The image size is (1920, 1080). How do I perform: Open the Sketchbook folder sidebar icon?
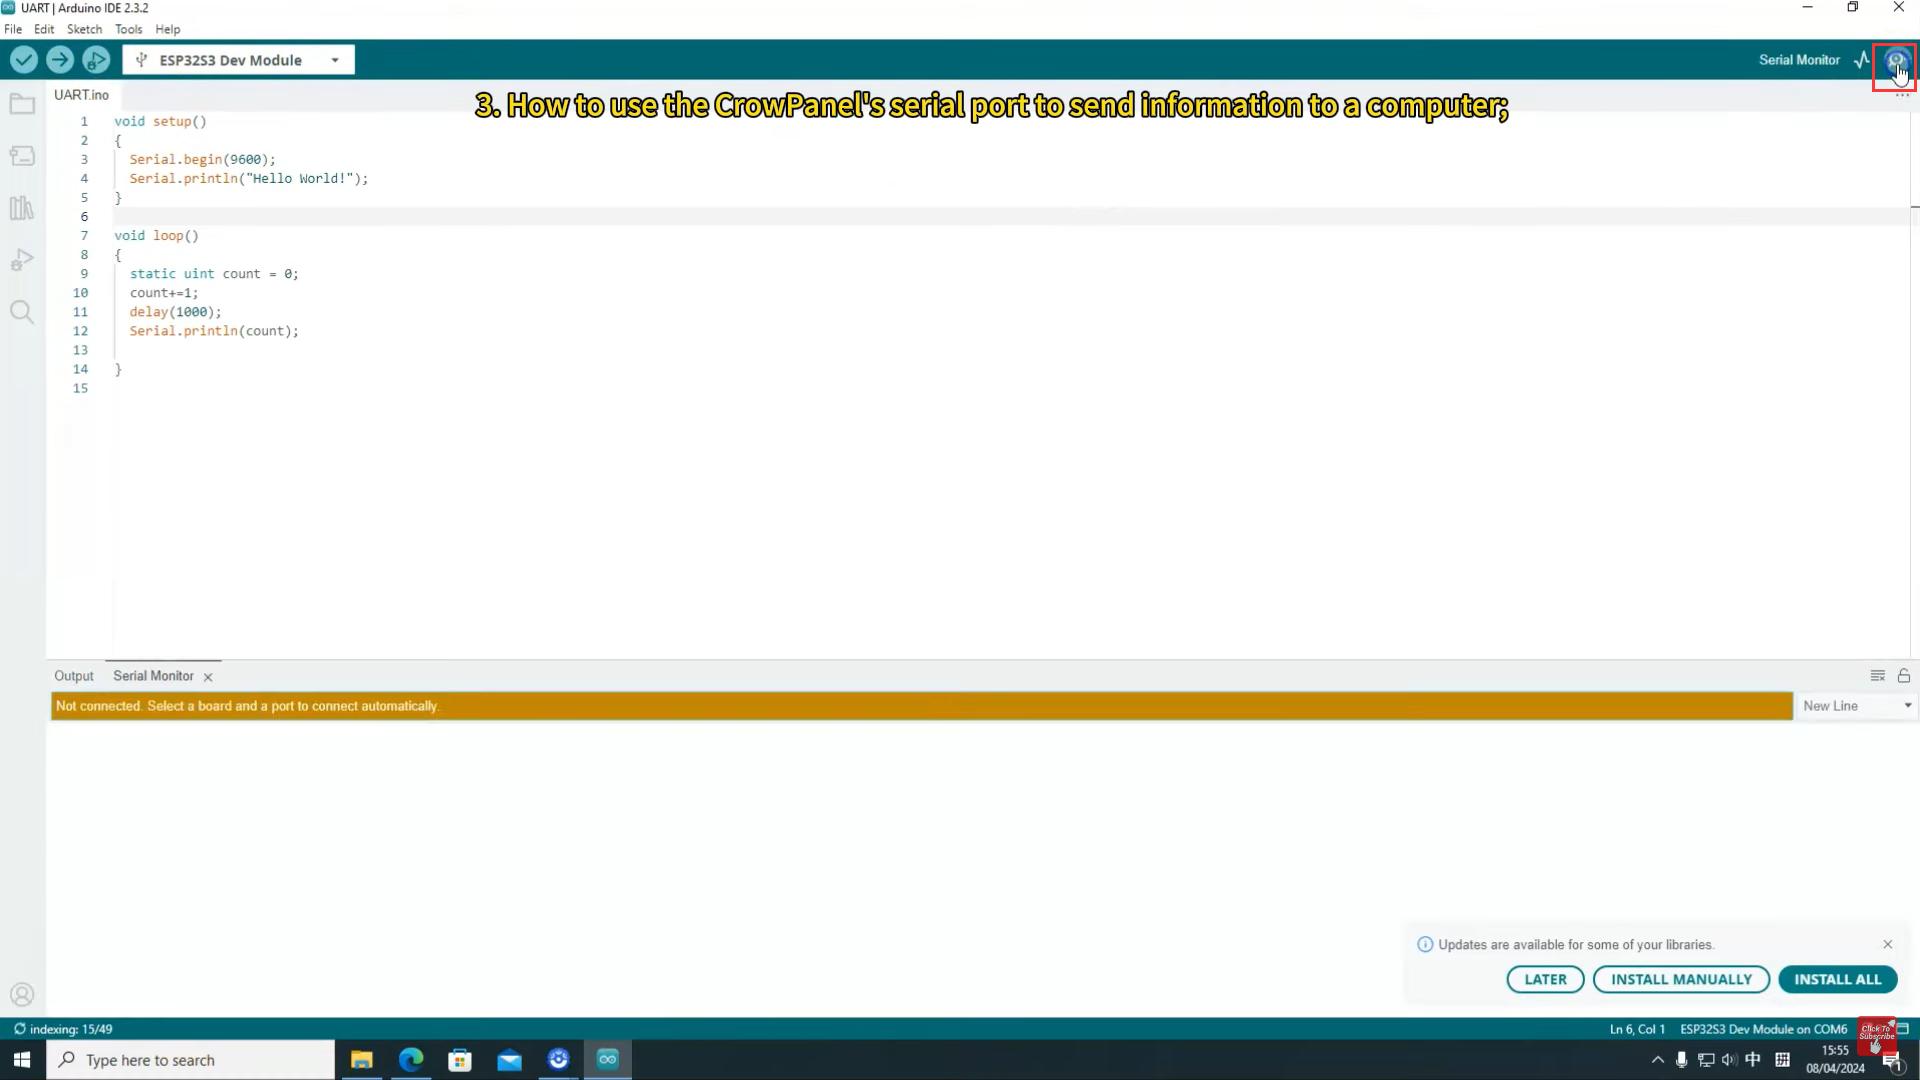22,104
